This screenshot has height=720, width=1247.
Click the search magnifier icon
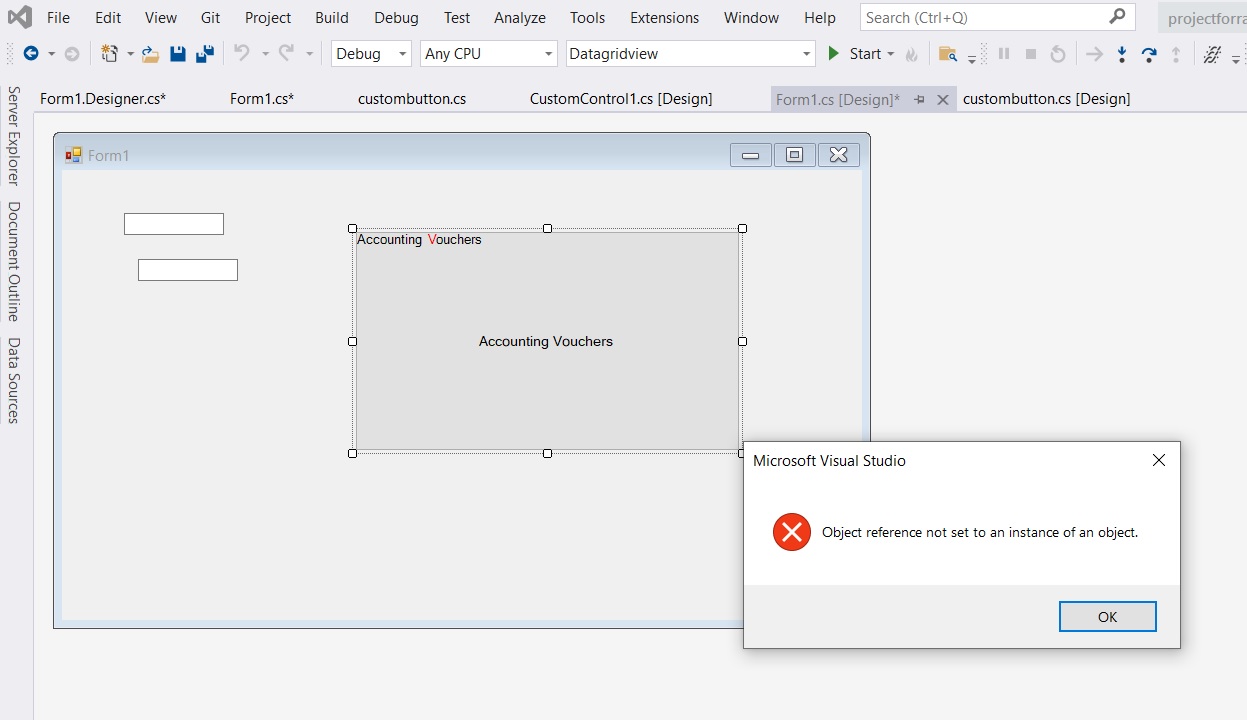coord(1118,17)
